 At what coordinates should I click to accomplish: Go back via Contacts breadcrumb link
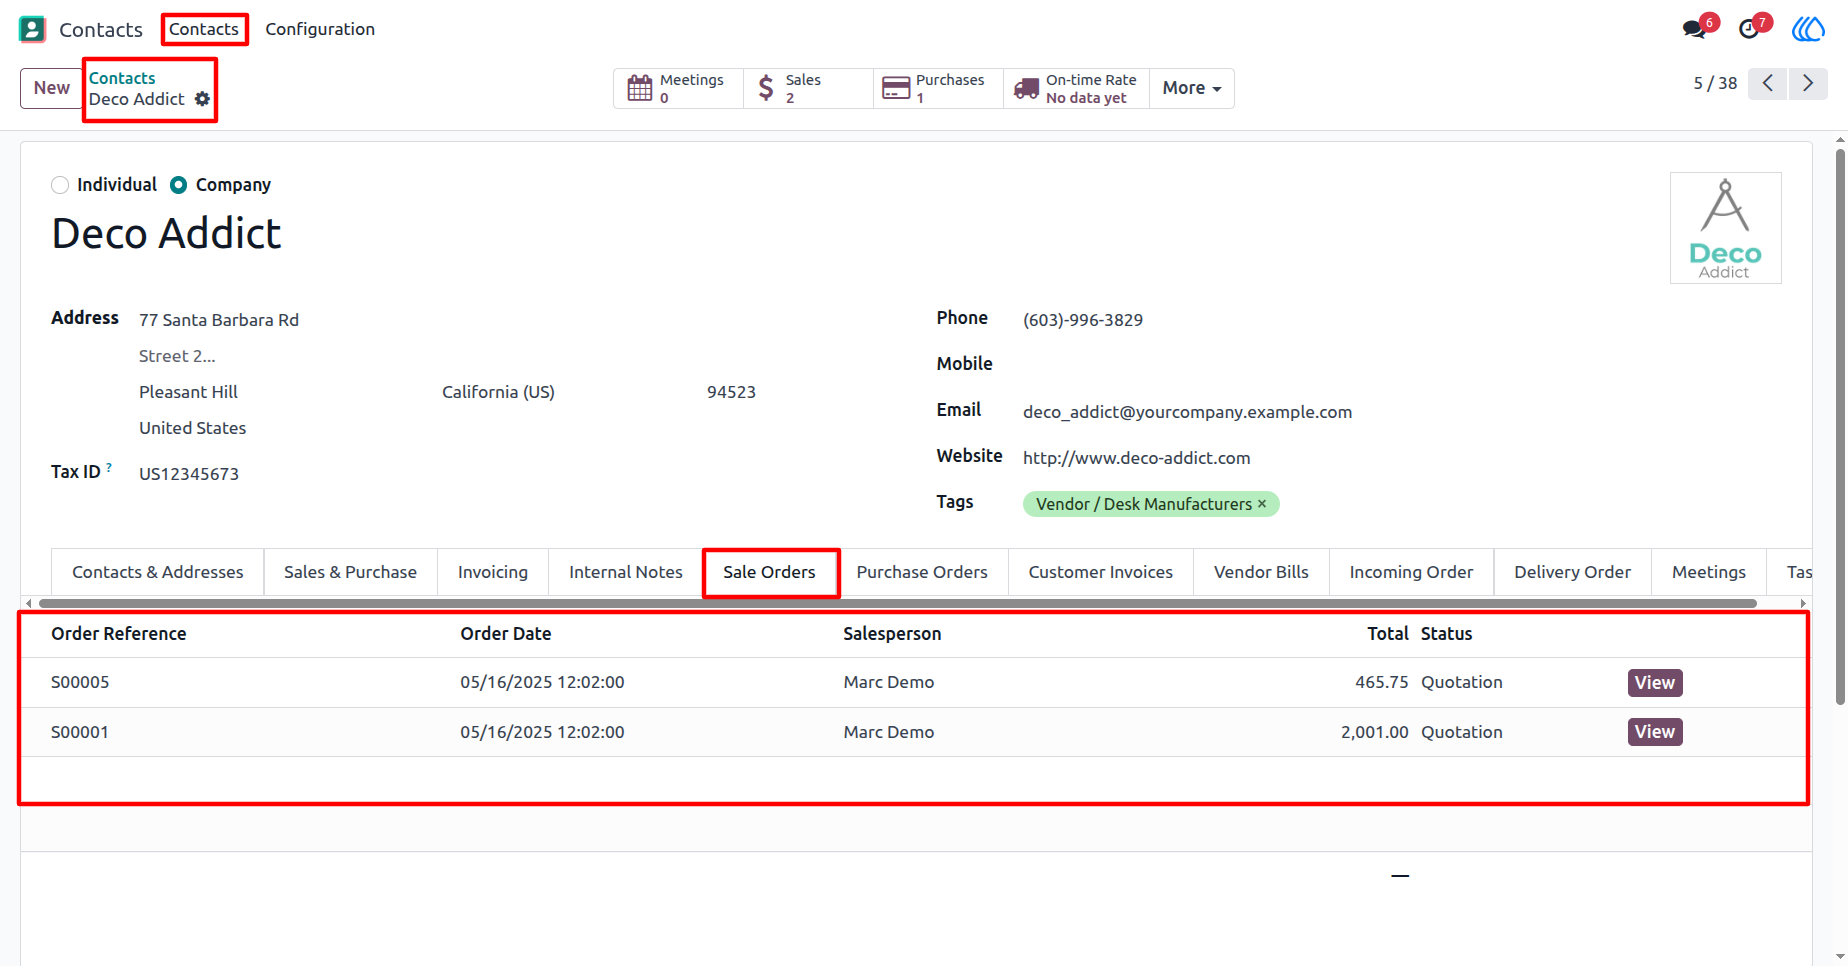coord(122,78)
